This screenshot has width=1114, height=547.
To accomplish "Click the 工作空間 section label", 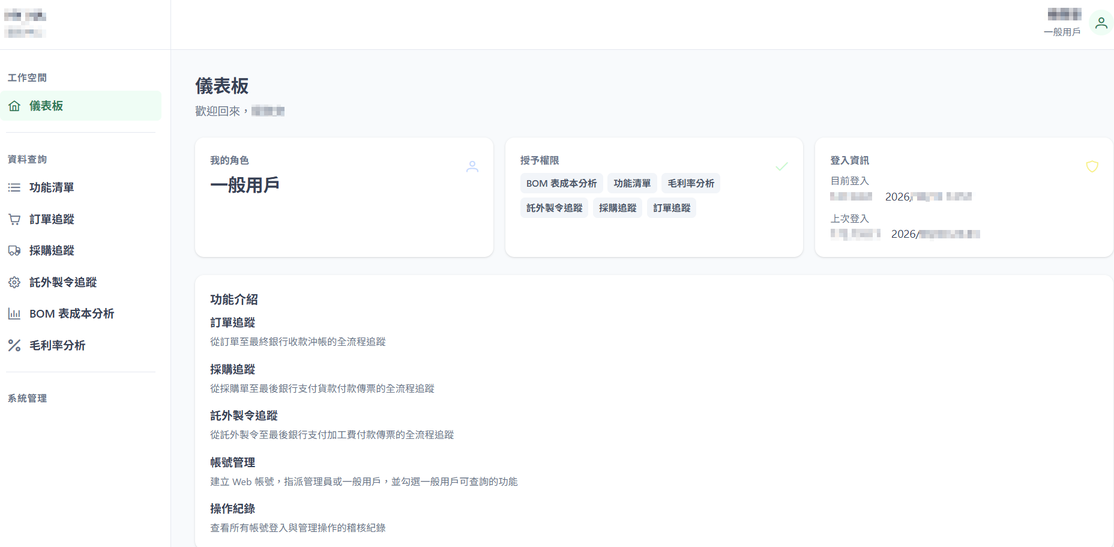I will (x=27, y=77).
